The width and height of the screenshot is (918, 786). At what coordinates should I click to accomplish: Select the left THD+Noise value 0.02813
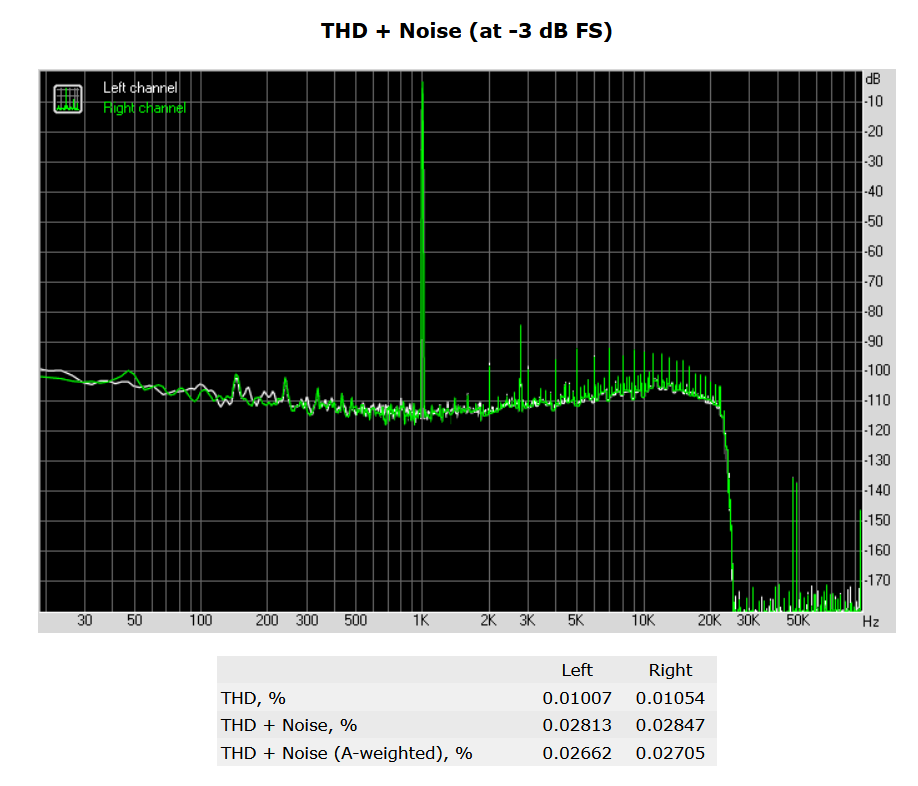pyautogui.click(x=577, y=725)
